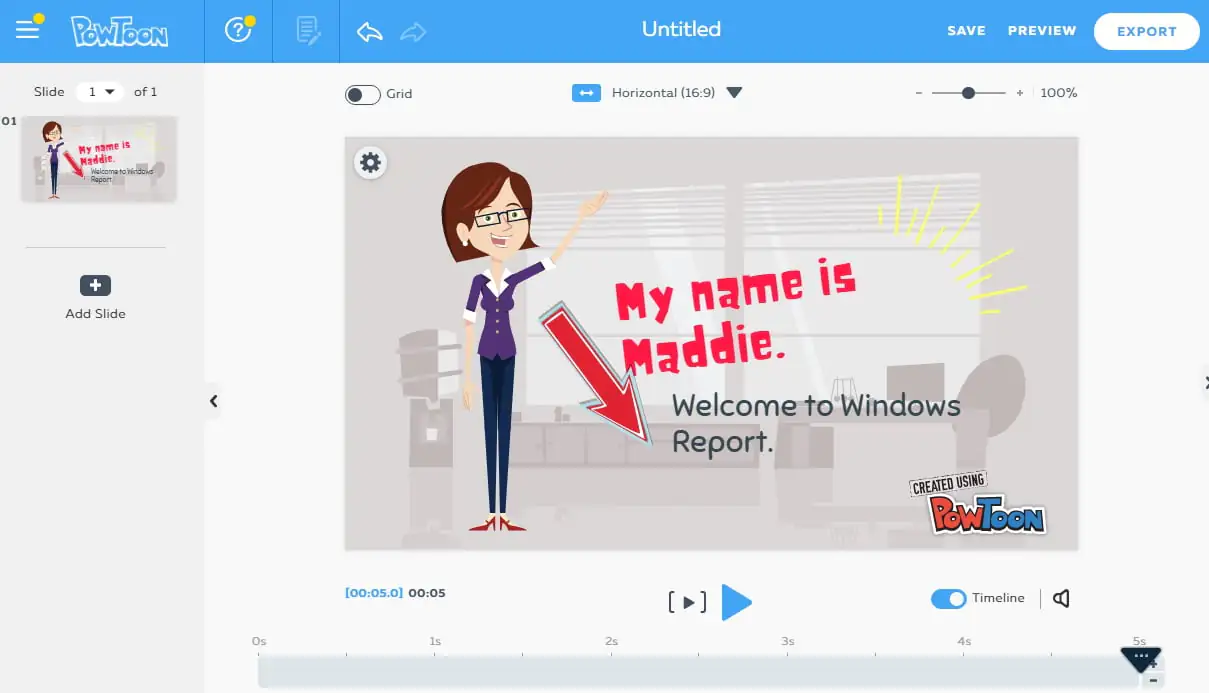The width and height of the screenshot is (1209, 693).
Task: Open slide settings gear icon
Action: coord(371,162)
